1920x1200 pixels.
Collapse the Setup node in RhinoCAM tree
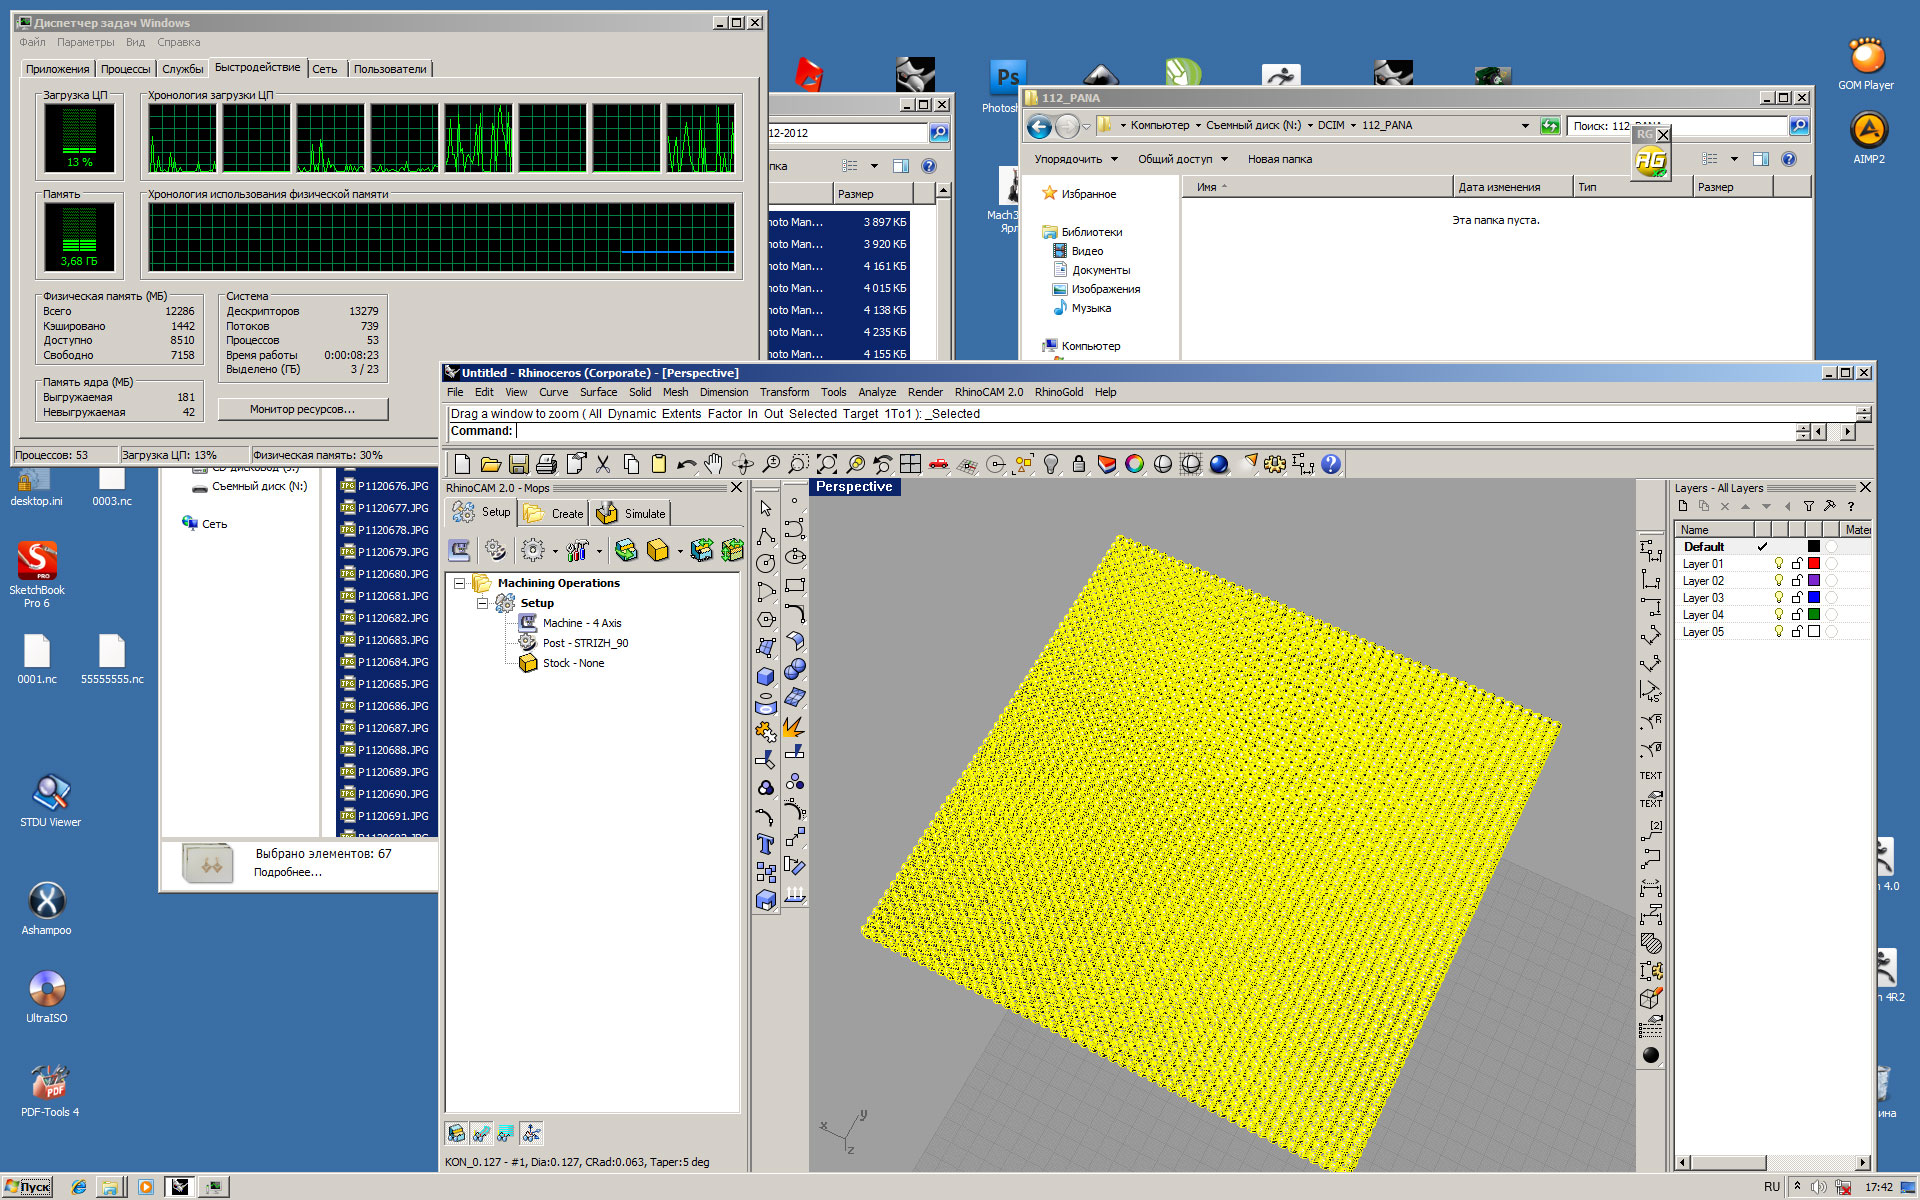pyautogui.click(x=482, y=603)
